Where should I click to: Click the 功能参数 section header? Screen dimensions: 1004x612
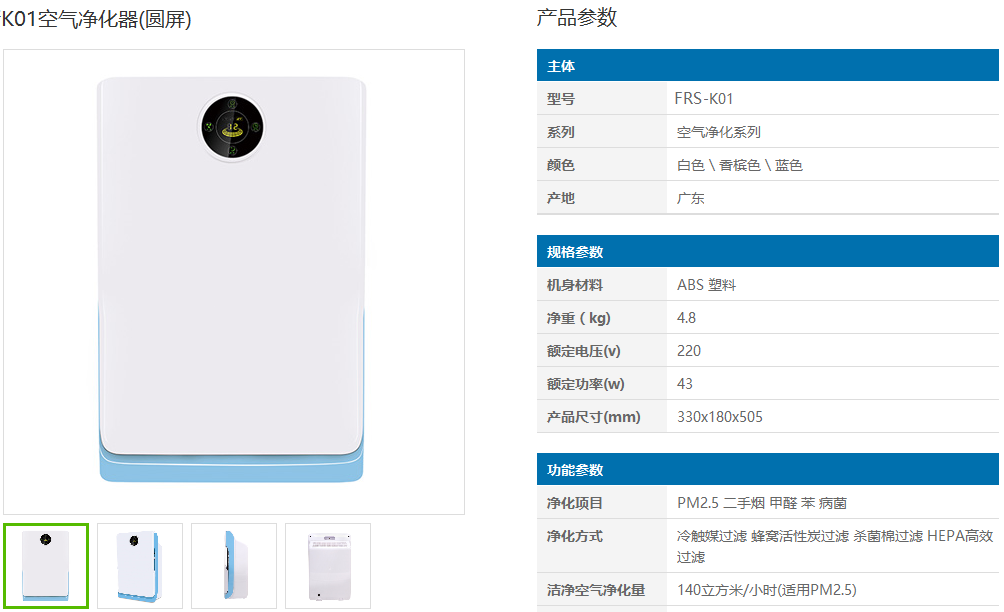click(x=768, y=469)
